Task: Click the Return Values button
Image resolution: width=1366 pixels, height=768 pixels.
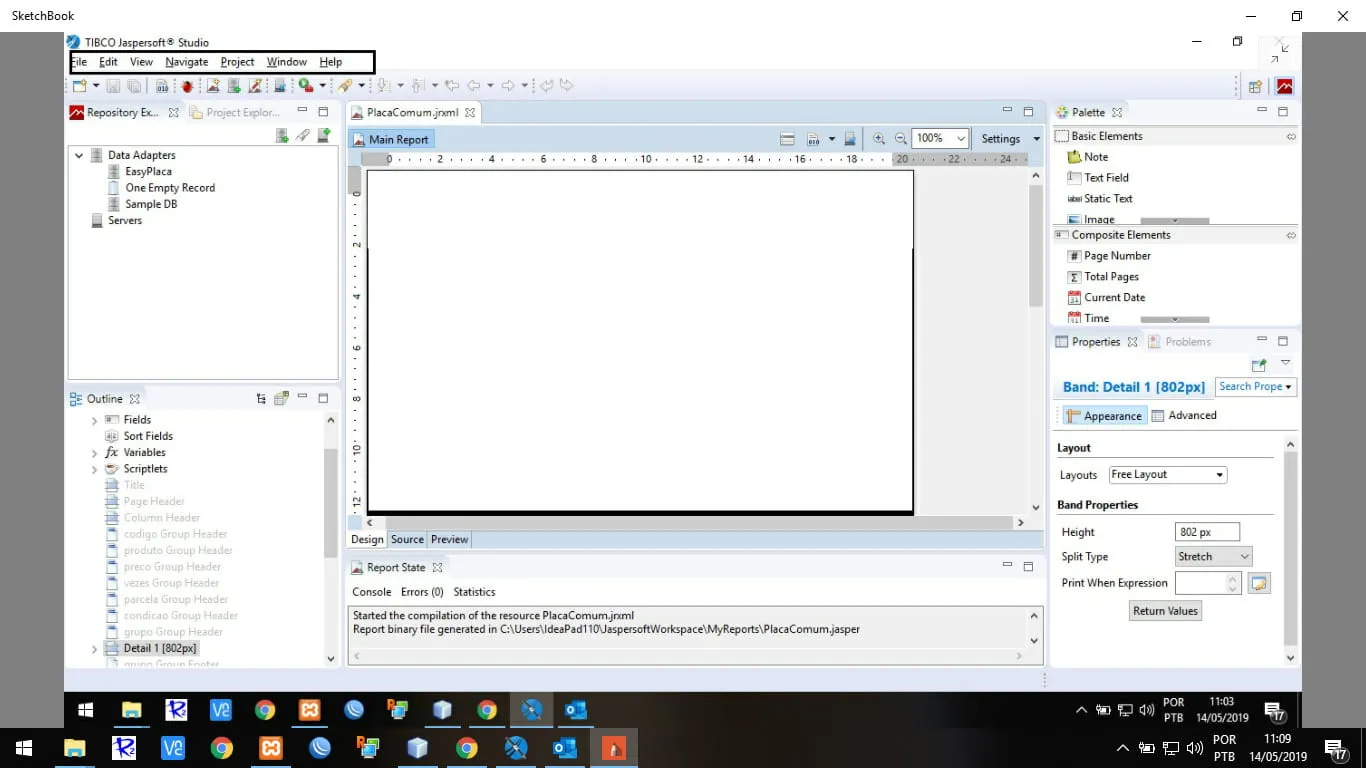Action: click(x=1165, y=611)
